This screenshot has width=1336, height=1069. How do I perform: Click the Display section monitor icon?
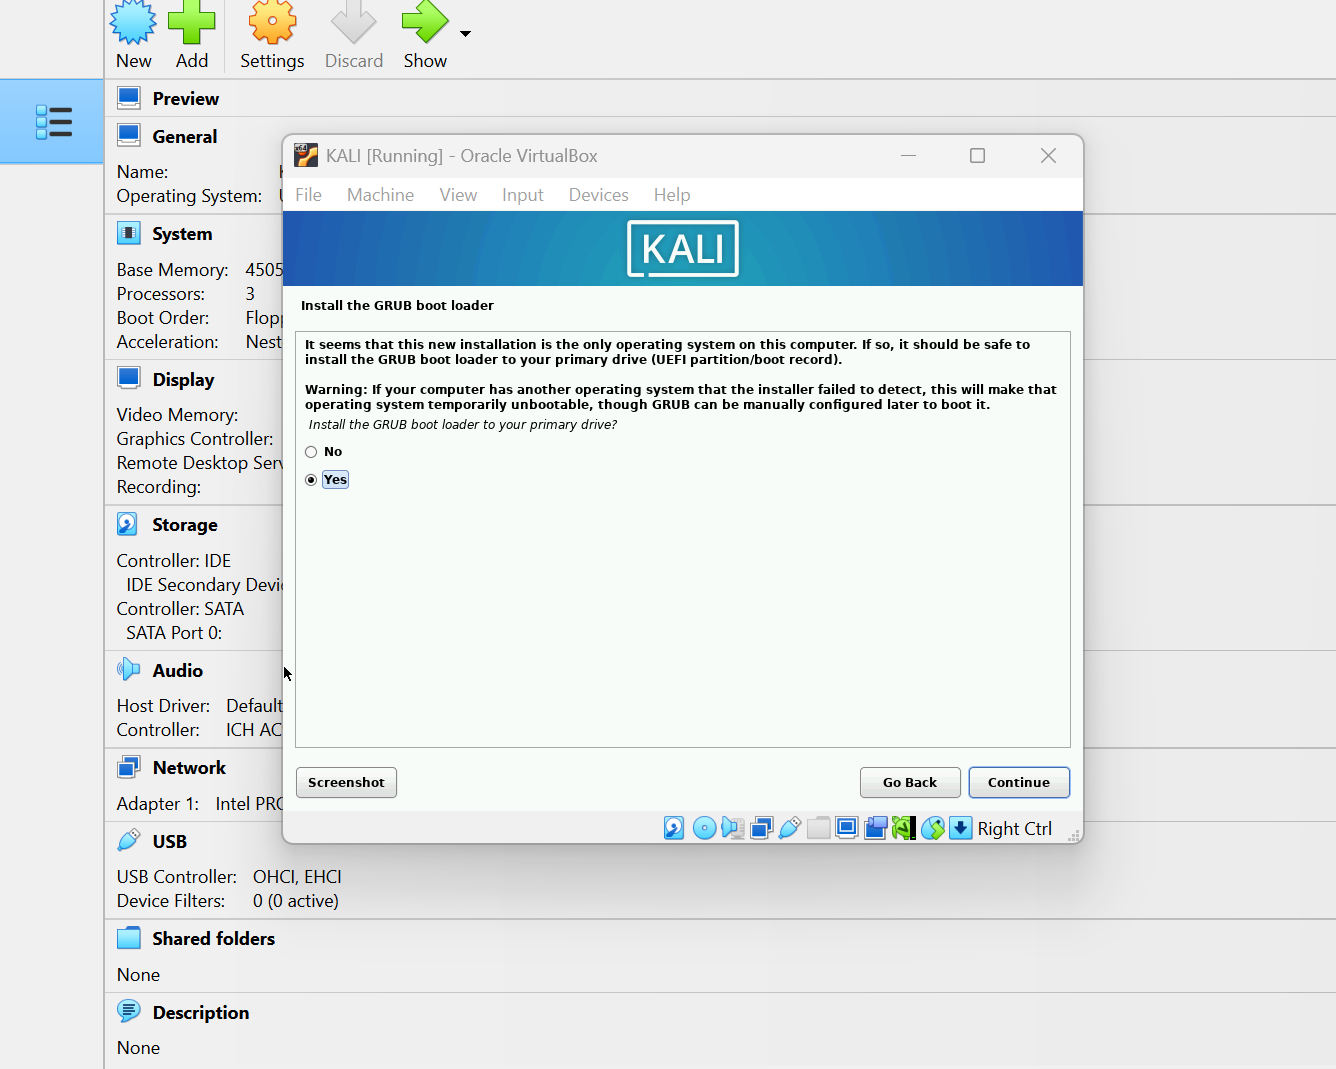pos(129,378)
